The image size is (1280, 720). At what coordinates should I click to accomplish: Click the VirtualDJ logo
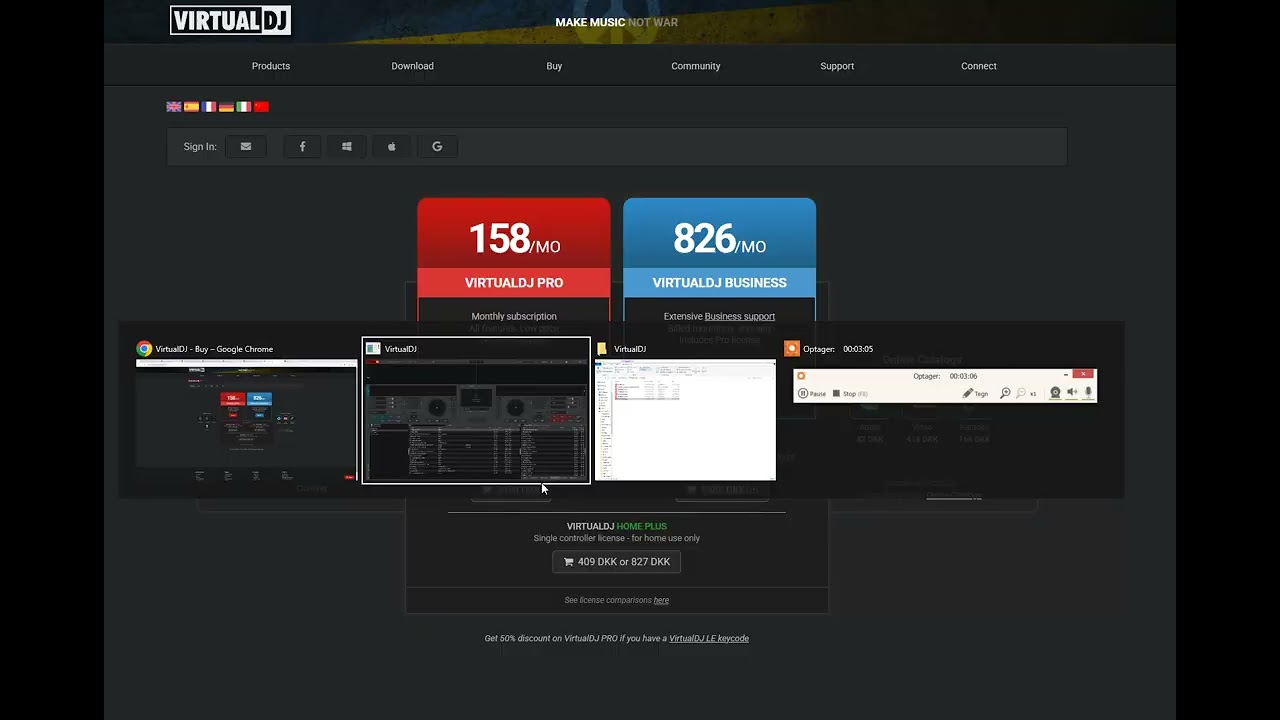coord(230,20)
